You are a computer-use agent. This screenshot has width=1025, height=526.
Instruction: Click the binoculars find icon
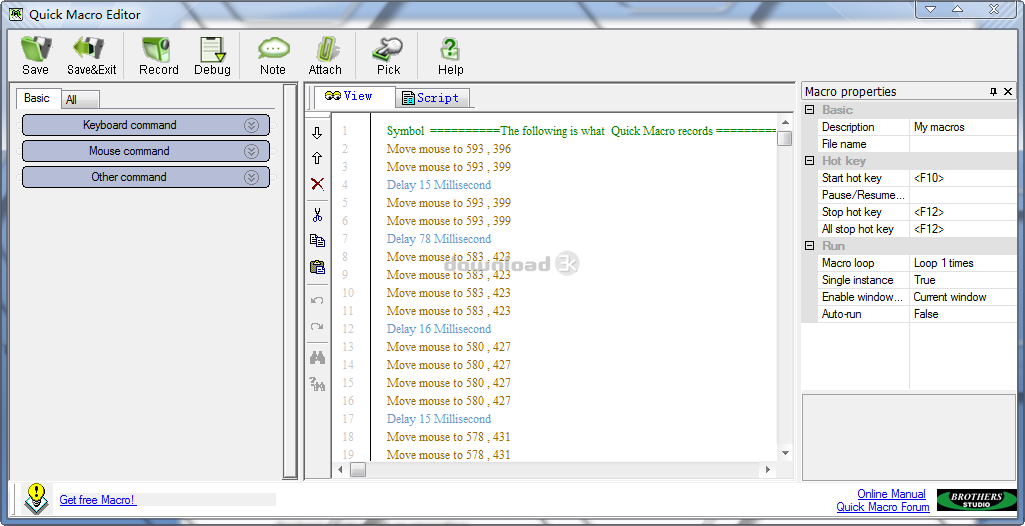[x=317, y=357]
